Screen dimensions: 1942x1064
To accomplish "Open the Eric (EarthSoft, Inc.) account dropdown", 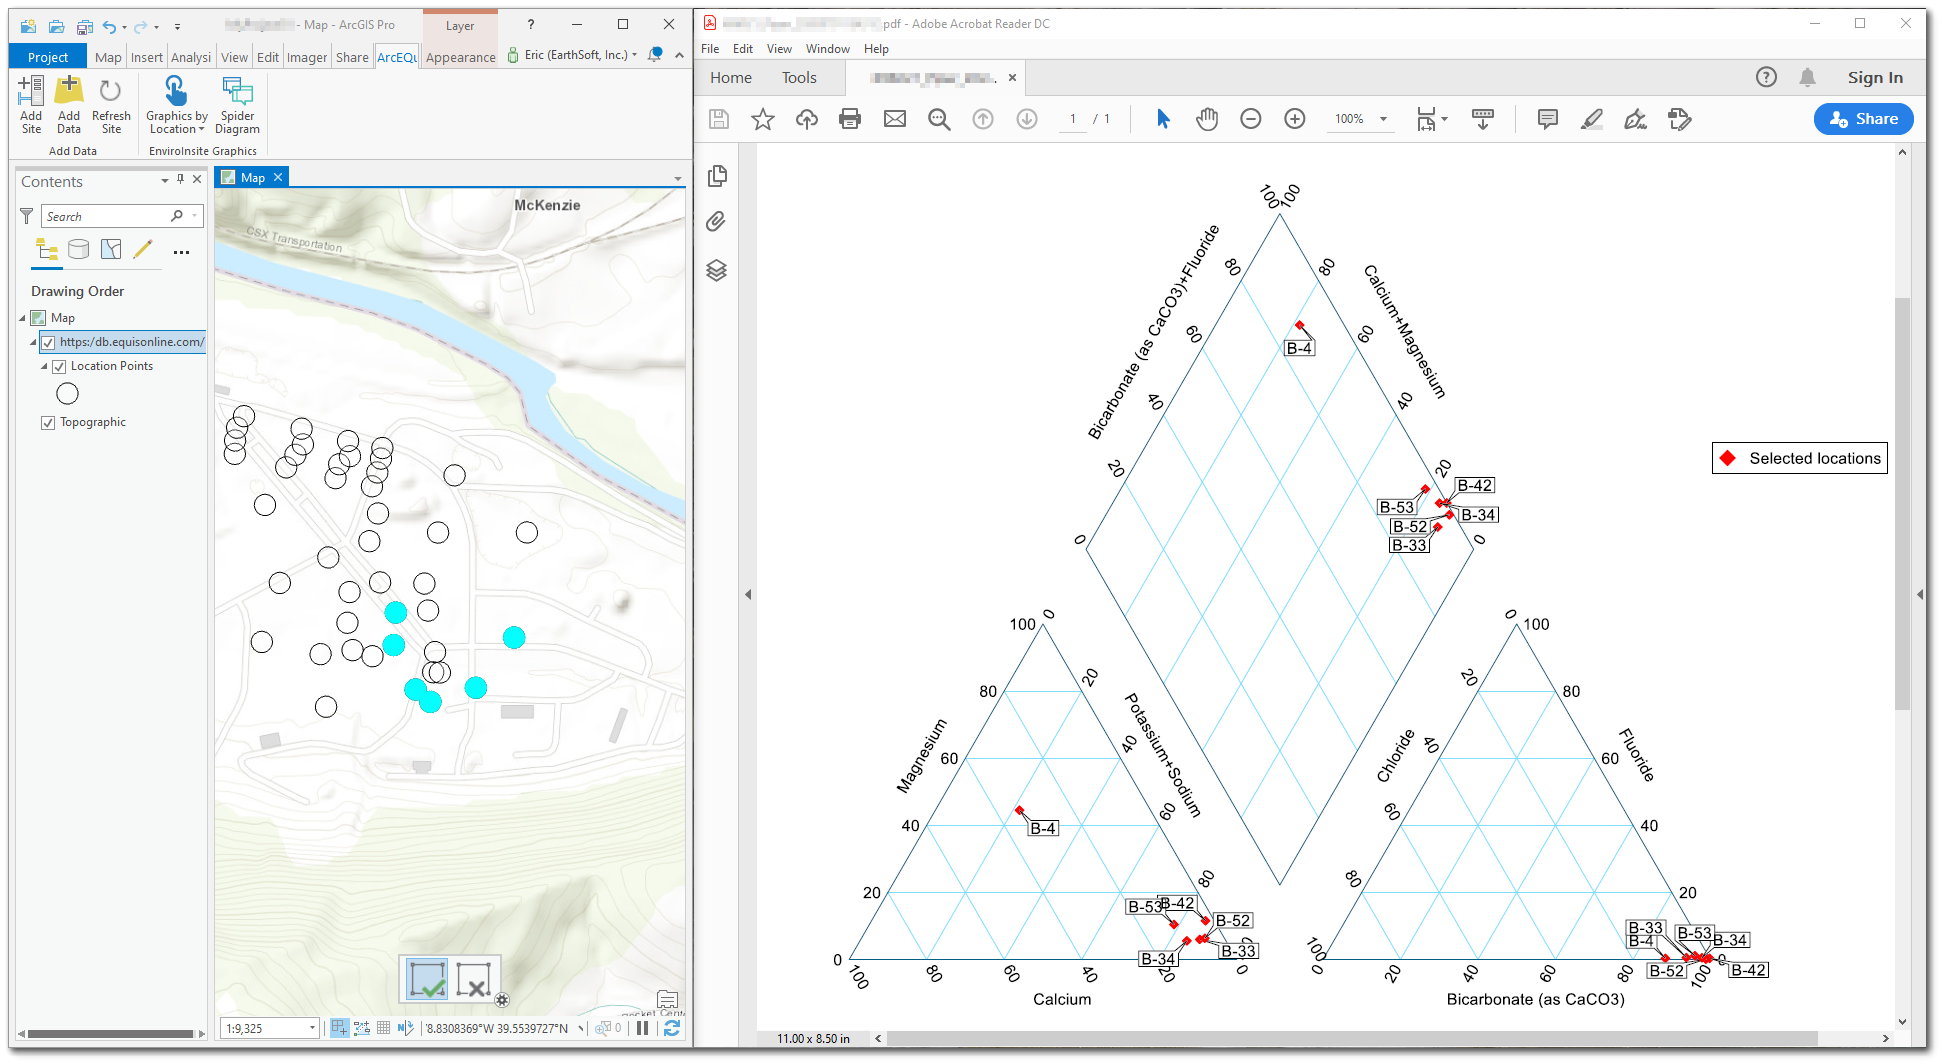I will pos(572,55).
